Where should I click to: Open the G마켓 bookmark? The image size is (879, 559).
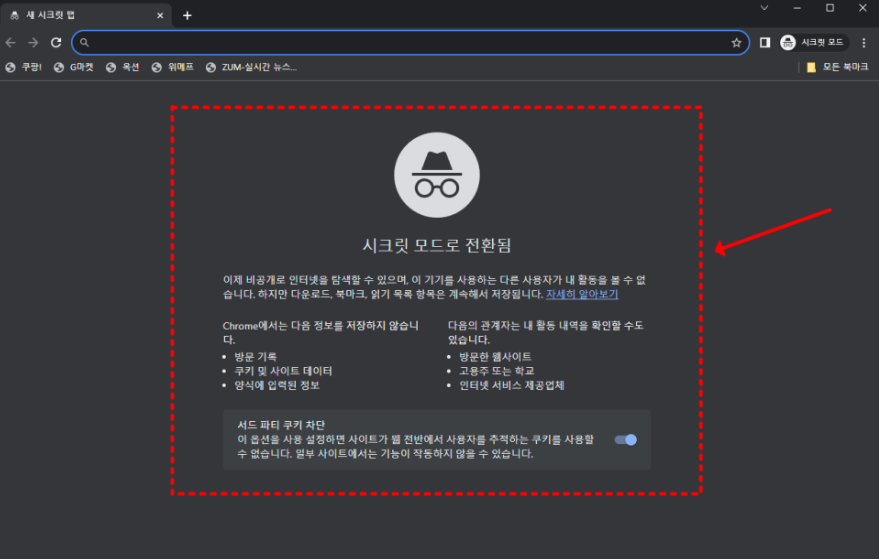73,67
